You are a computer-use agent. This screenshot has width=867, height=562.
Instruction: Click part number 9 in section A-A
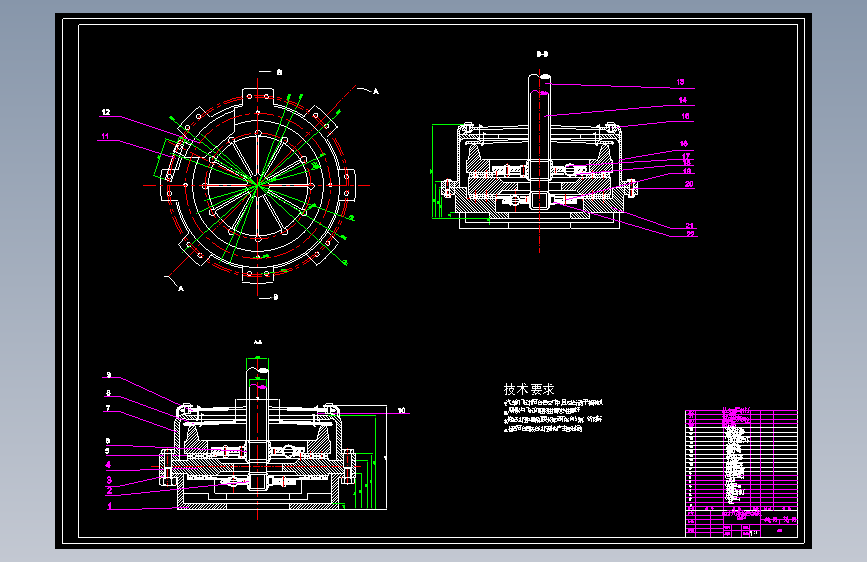[x=109, y=375]
